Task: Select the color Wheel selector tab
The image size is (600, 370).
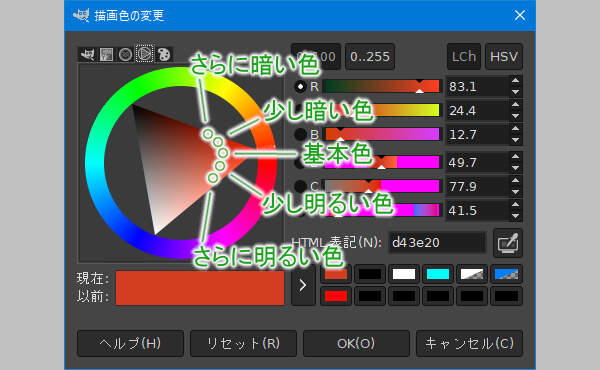Action: coord(145,54)
